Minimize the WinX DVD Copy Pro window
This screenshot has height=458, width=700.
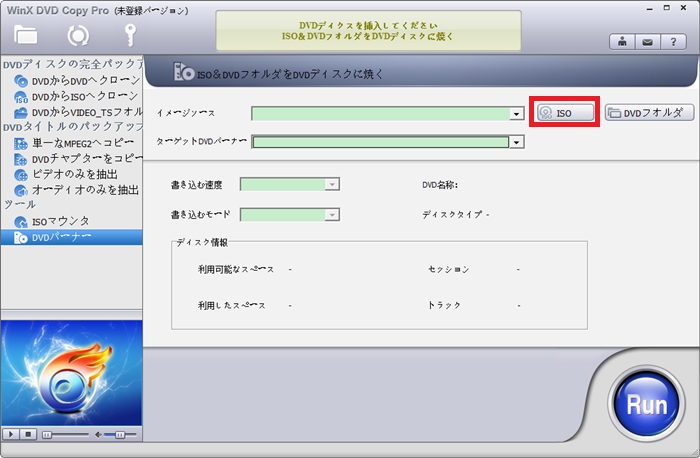coord(650,8)
